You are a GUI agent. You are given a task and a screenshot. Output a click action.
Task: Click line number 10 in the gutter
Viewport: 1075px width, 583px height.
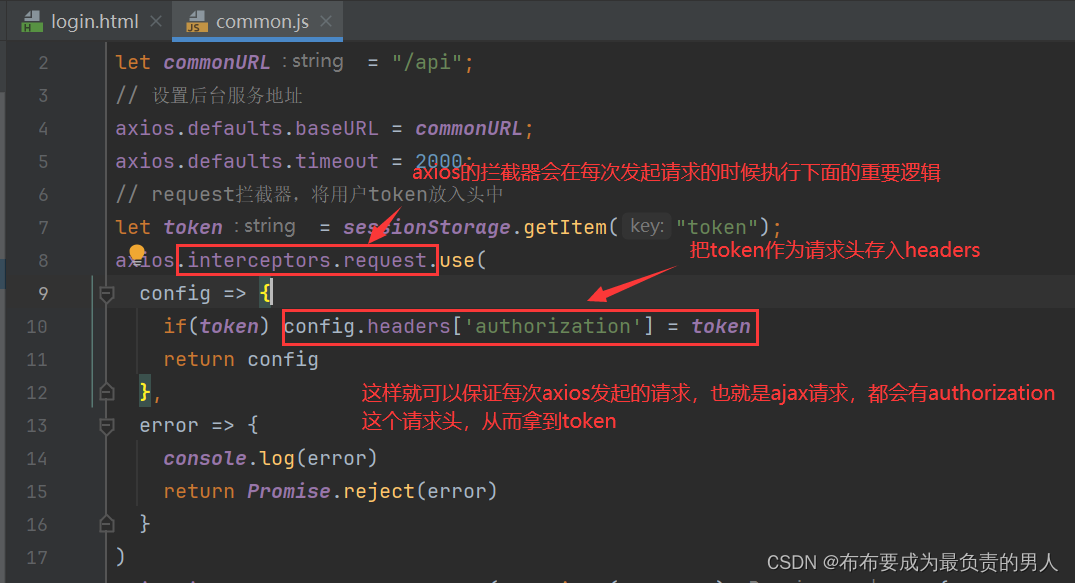pyautogui.click(x=37, y=326)
